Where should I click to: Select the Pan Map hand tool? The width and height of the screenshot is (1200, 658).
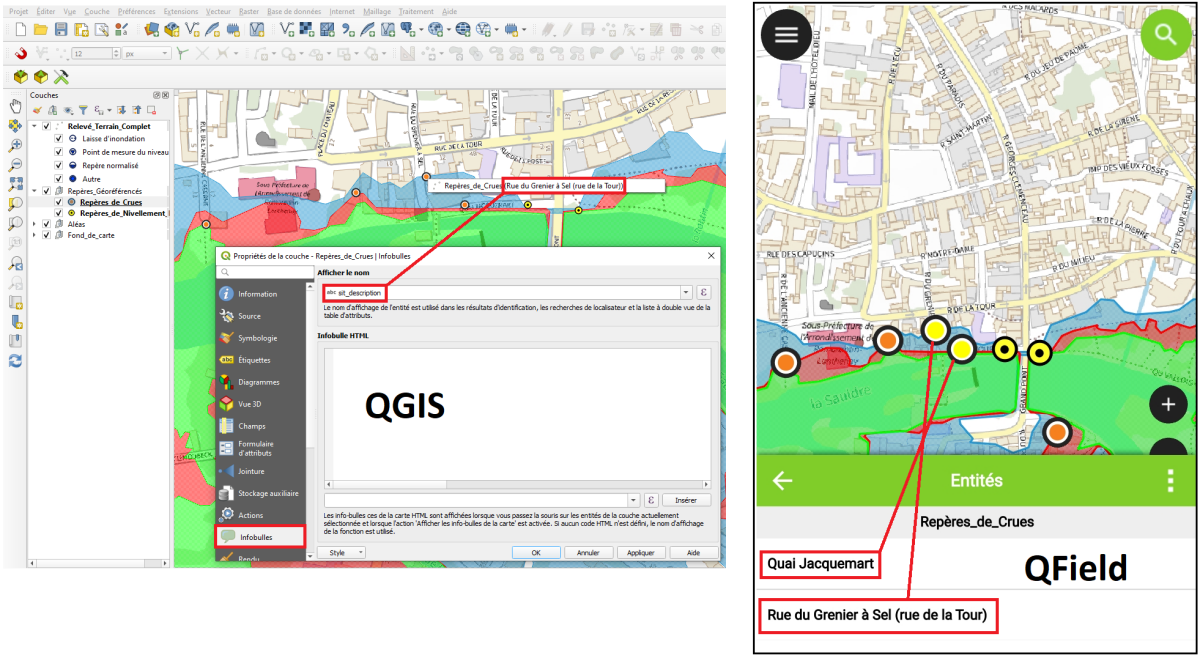(x=16, y=106)
